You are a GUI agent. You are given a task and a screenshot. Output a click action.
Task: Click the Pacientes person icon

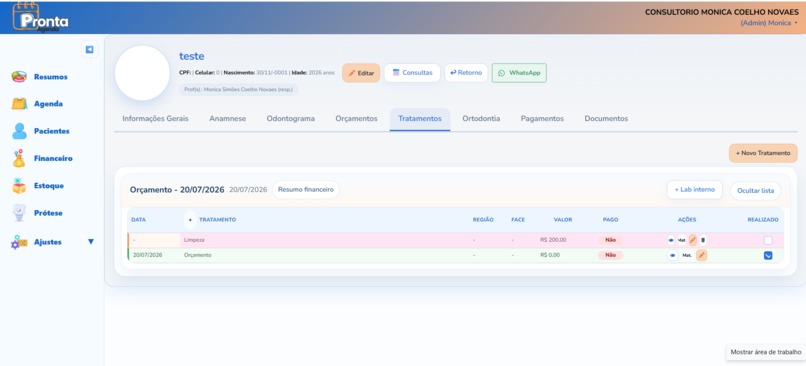[19, 131]
